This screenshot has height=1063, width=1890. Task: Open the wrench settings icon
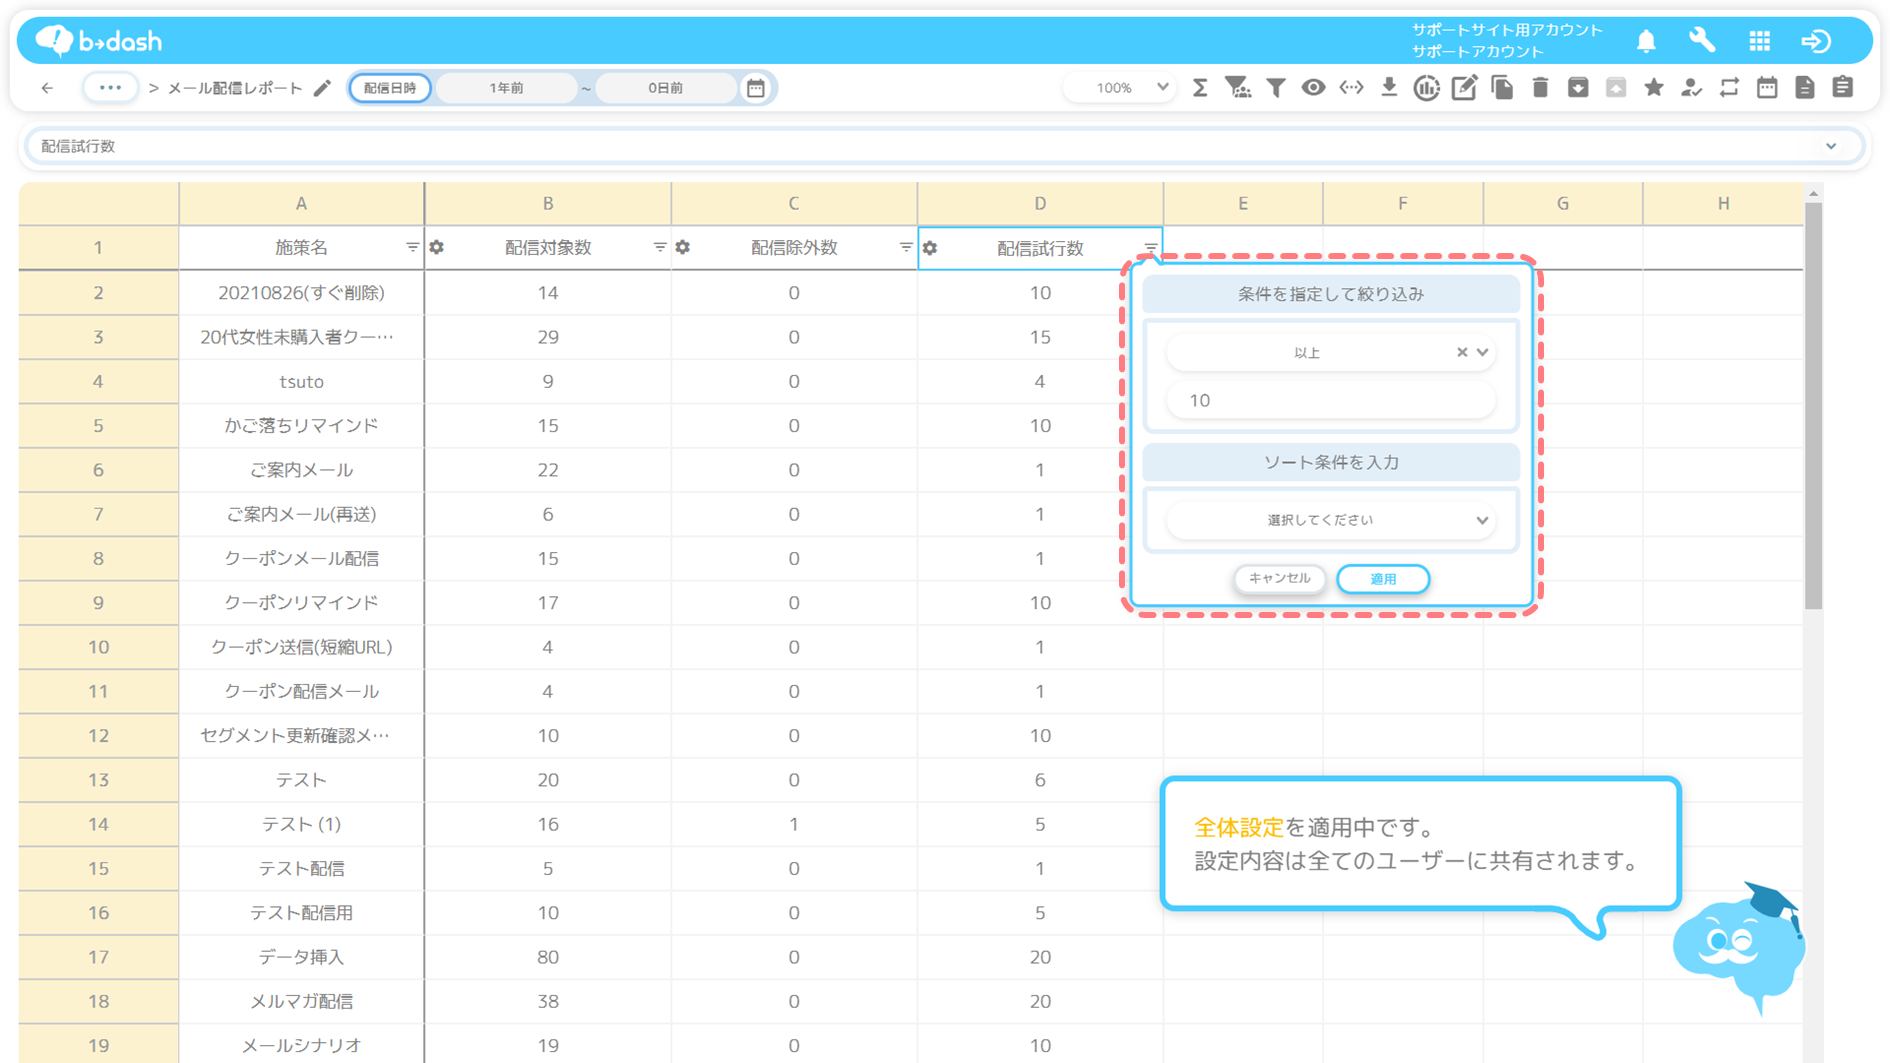coord(1702,41)
